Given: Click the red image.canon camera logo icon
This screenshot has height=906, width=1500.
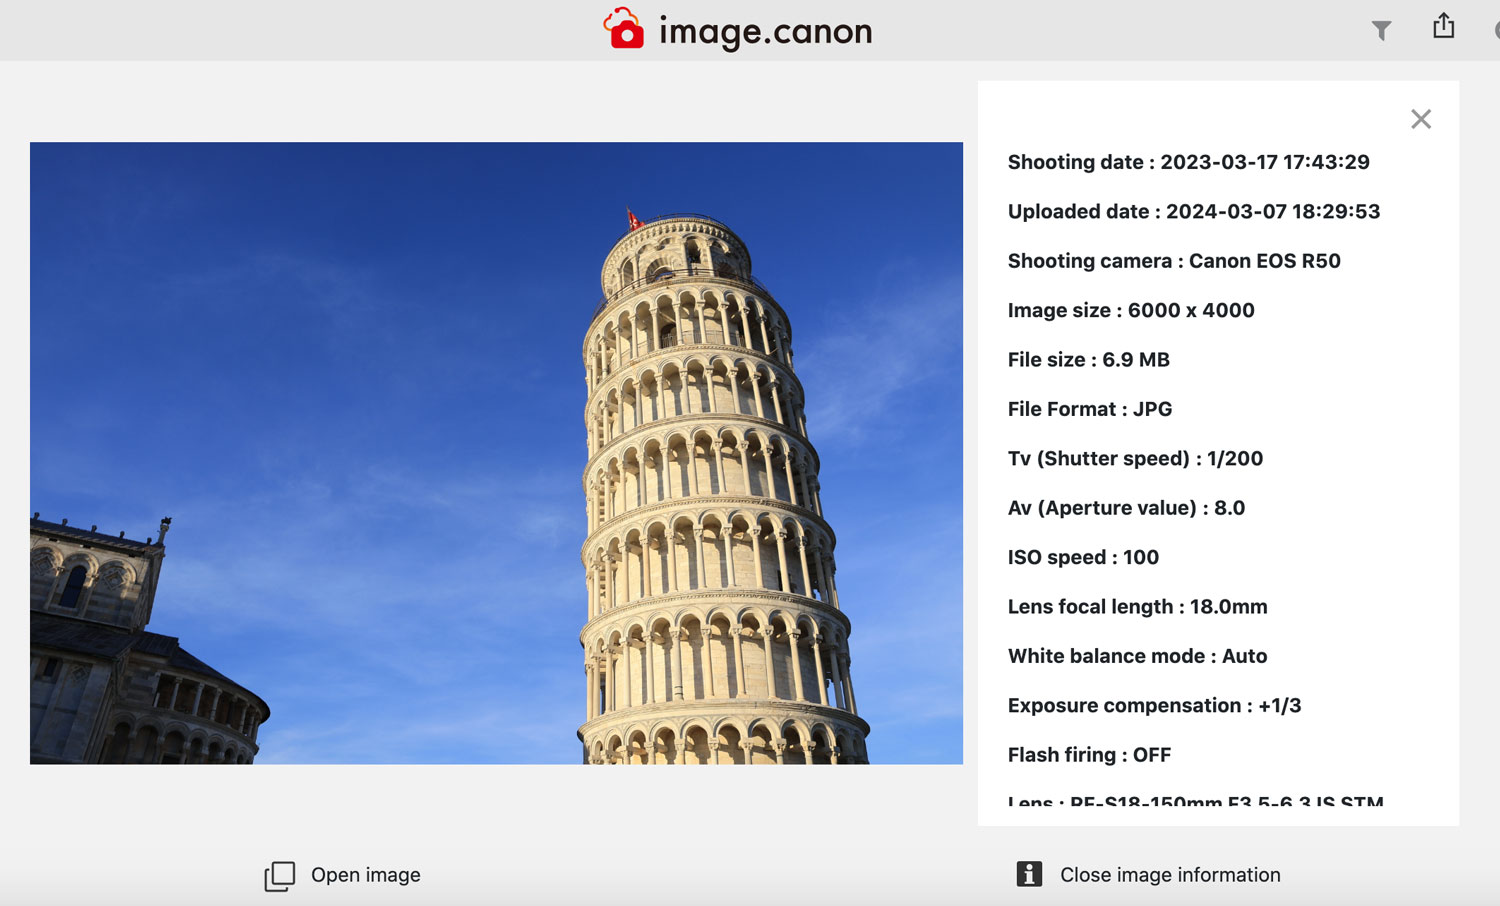Looking at the screenshot, I should click(624, 29).
